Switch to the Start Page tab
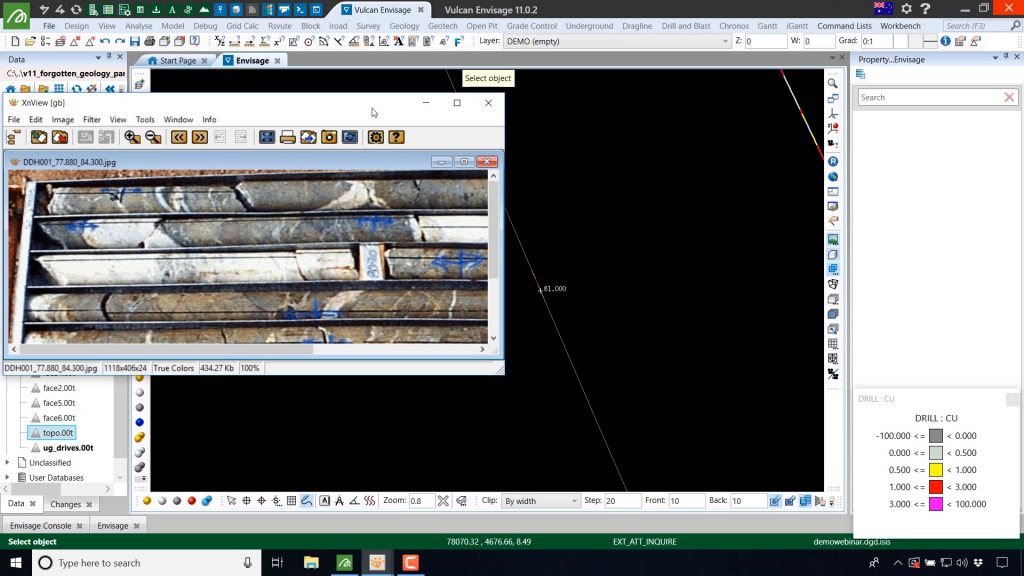The height and width of the screenshot is (576, 1024). [x=177, y=60]
